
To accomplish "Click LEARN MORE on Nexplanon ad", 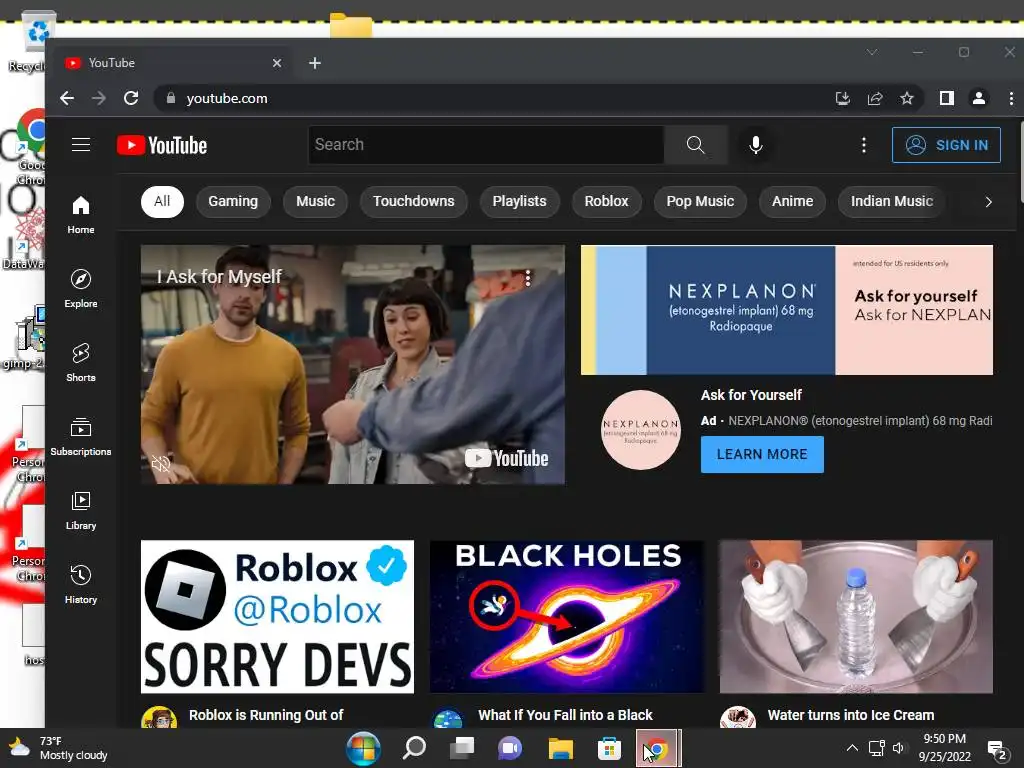I will pyautogui.click(x=762, y=454).
